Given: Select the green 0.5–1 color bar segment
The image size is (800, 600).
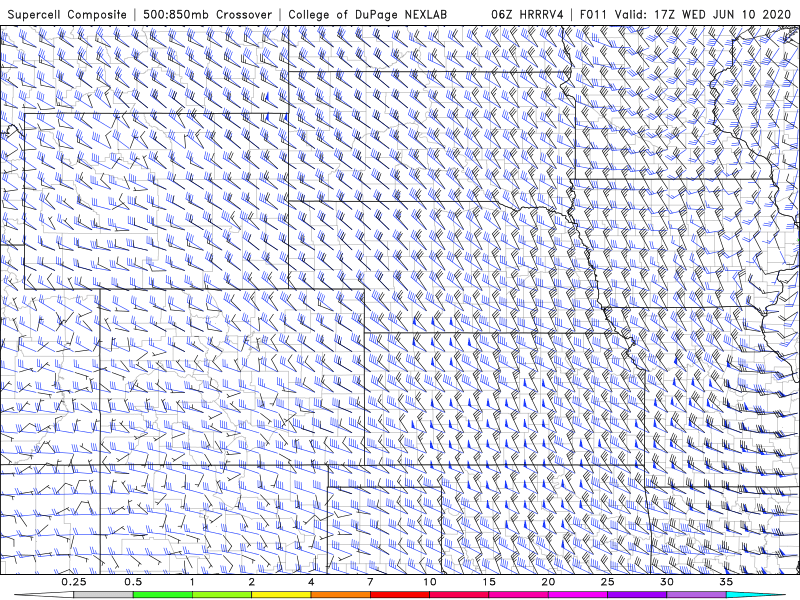Looking at the screenshot, I should click(163, 595).
